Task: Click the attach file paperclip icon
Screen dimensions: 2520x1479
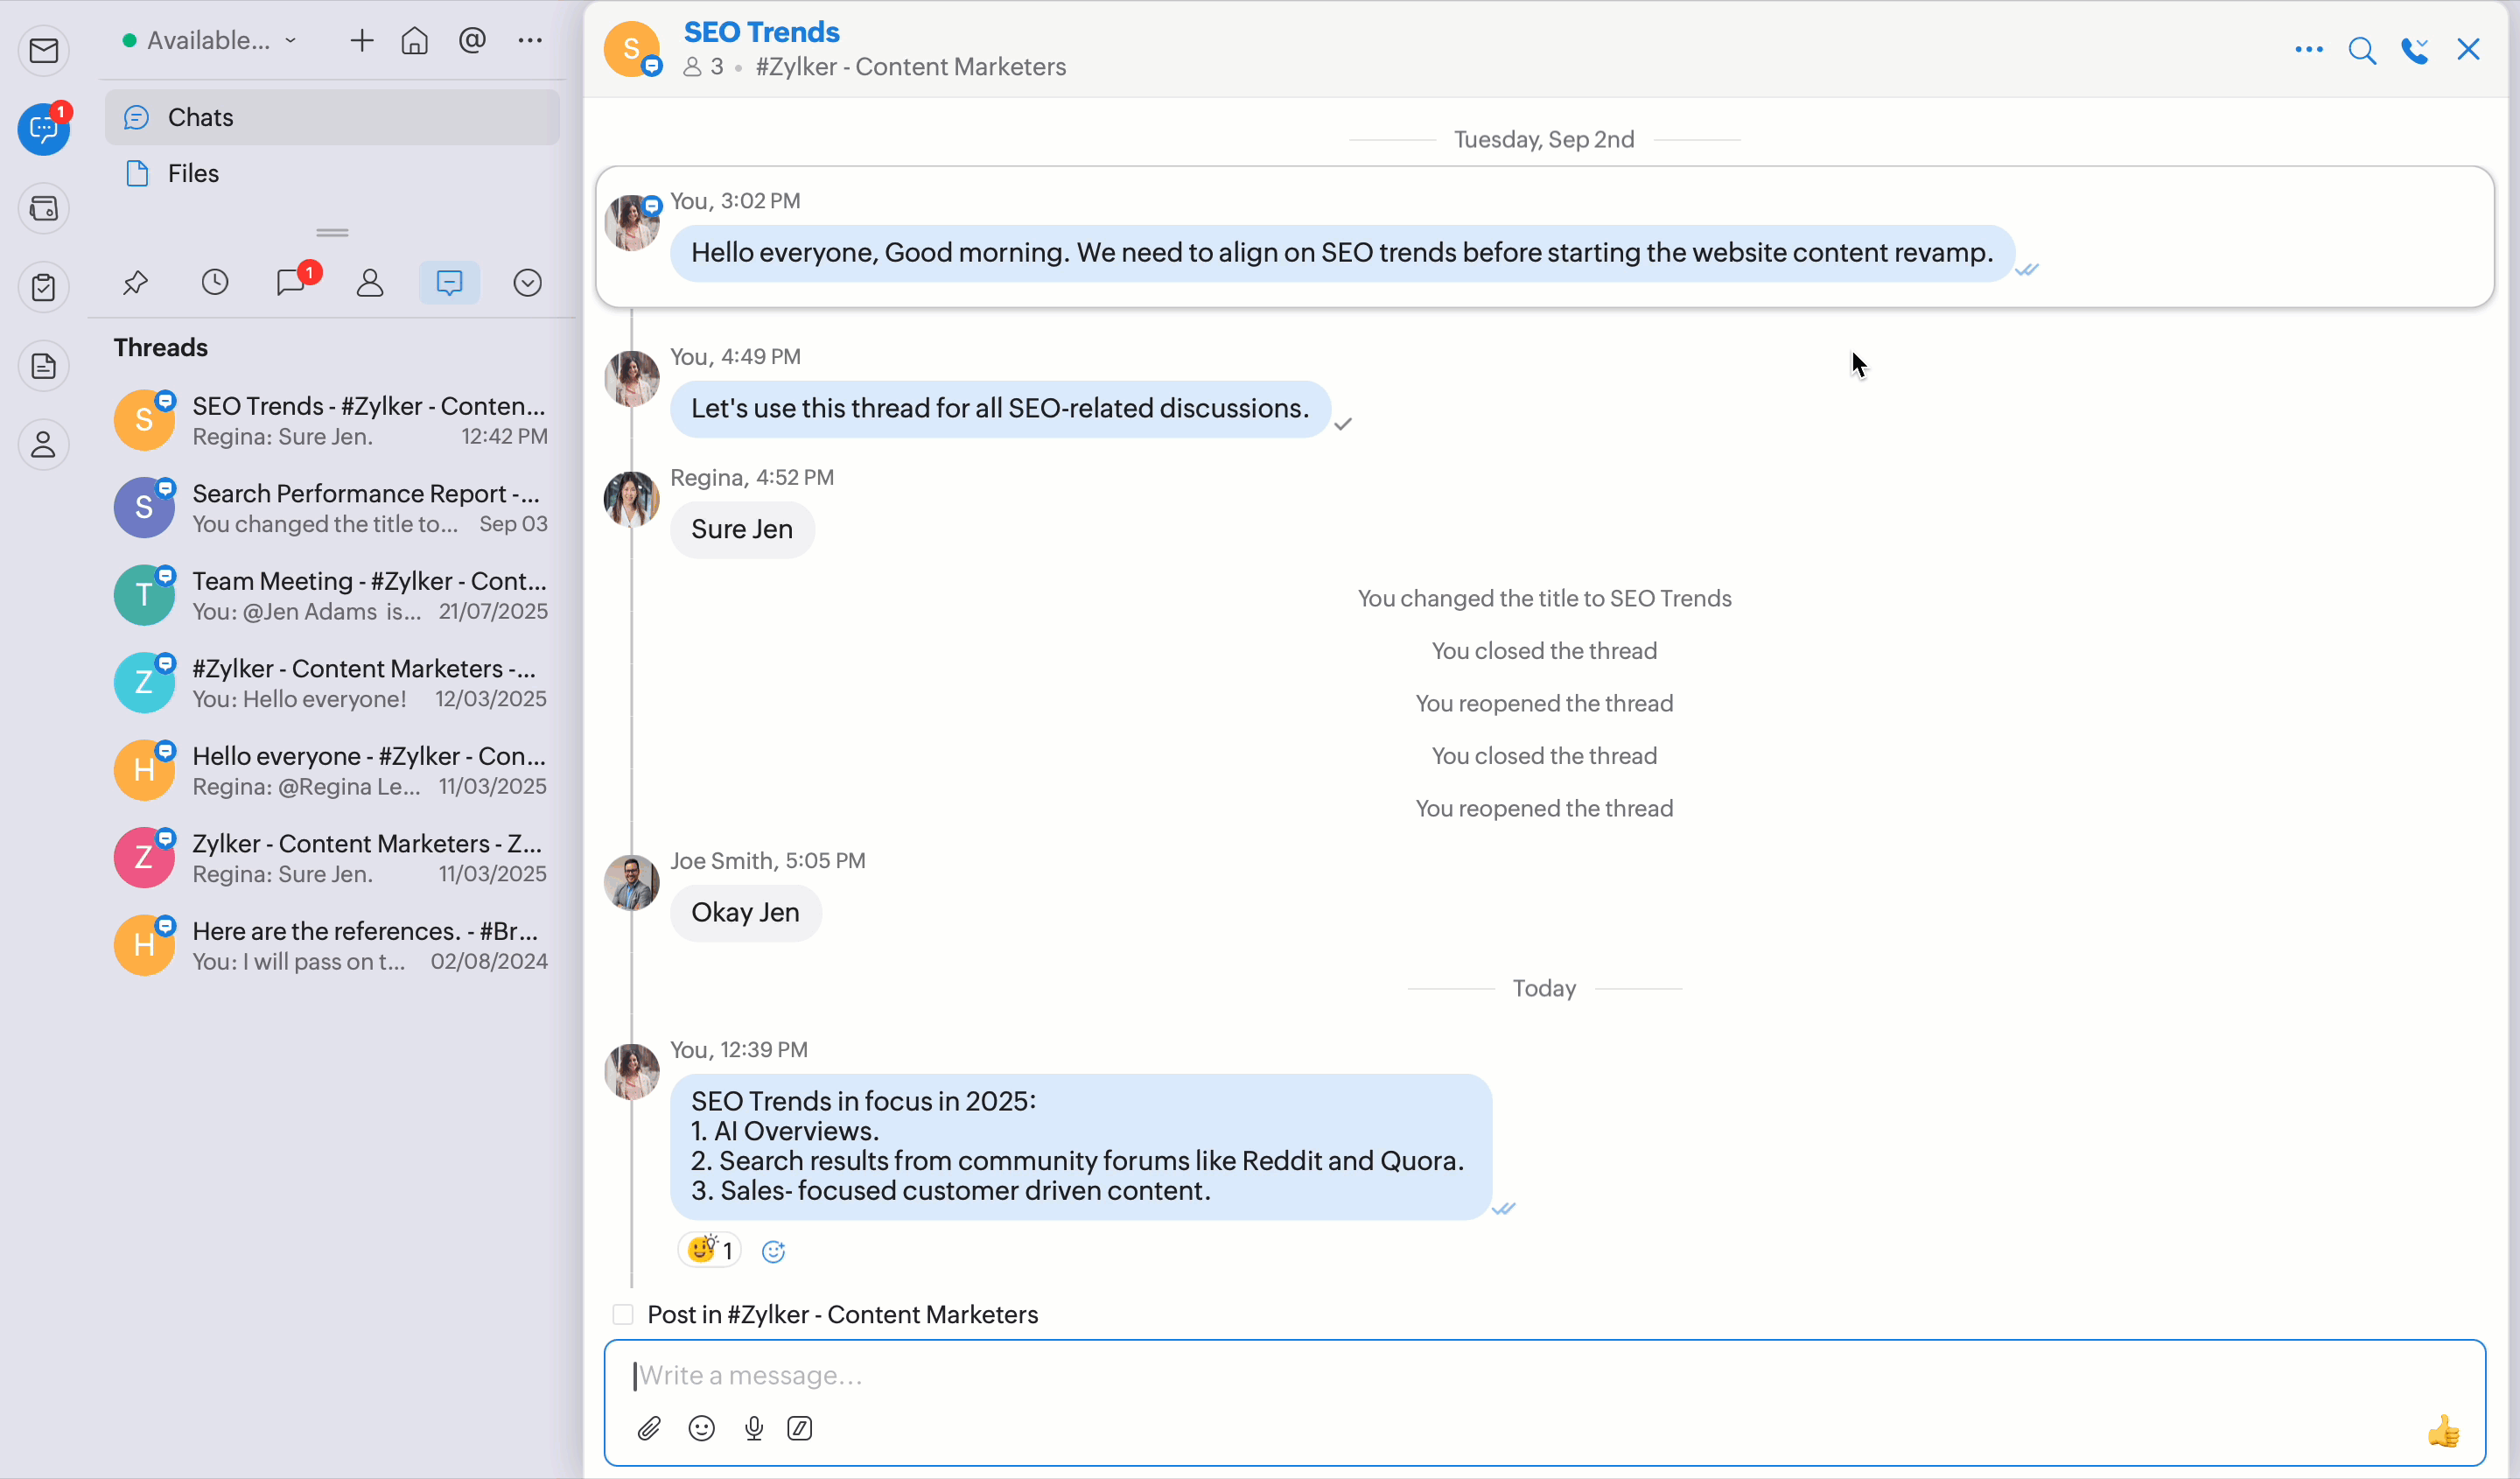Action: point(649,1428)
